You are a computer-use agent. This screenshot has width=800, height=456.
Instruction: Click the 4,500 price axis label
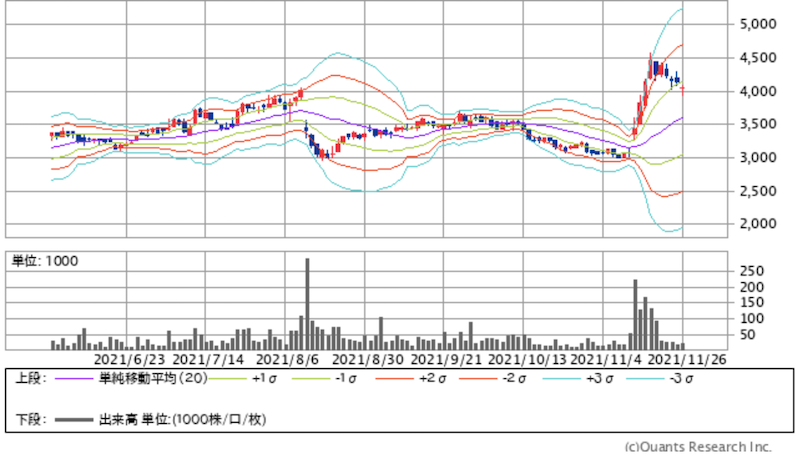pyautogui.click(x=758, y=58)
